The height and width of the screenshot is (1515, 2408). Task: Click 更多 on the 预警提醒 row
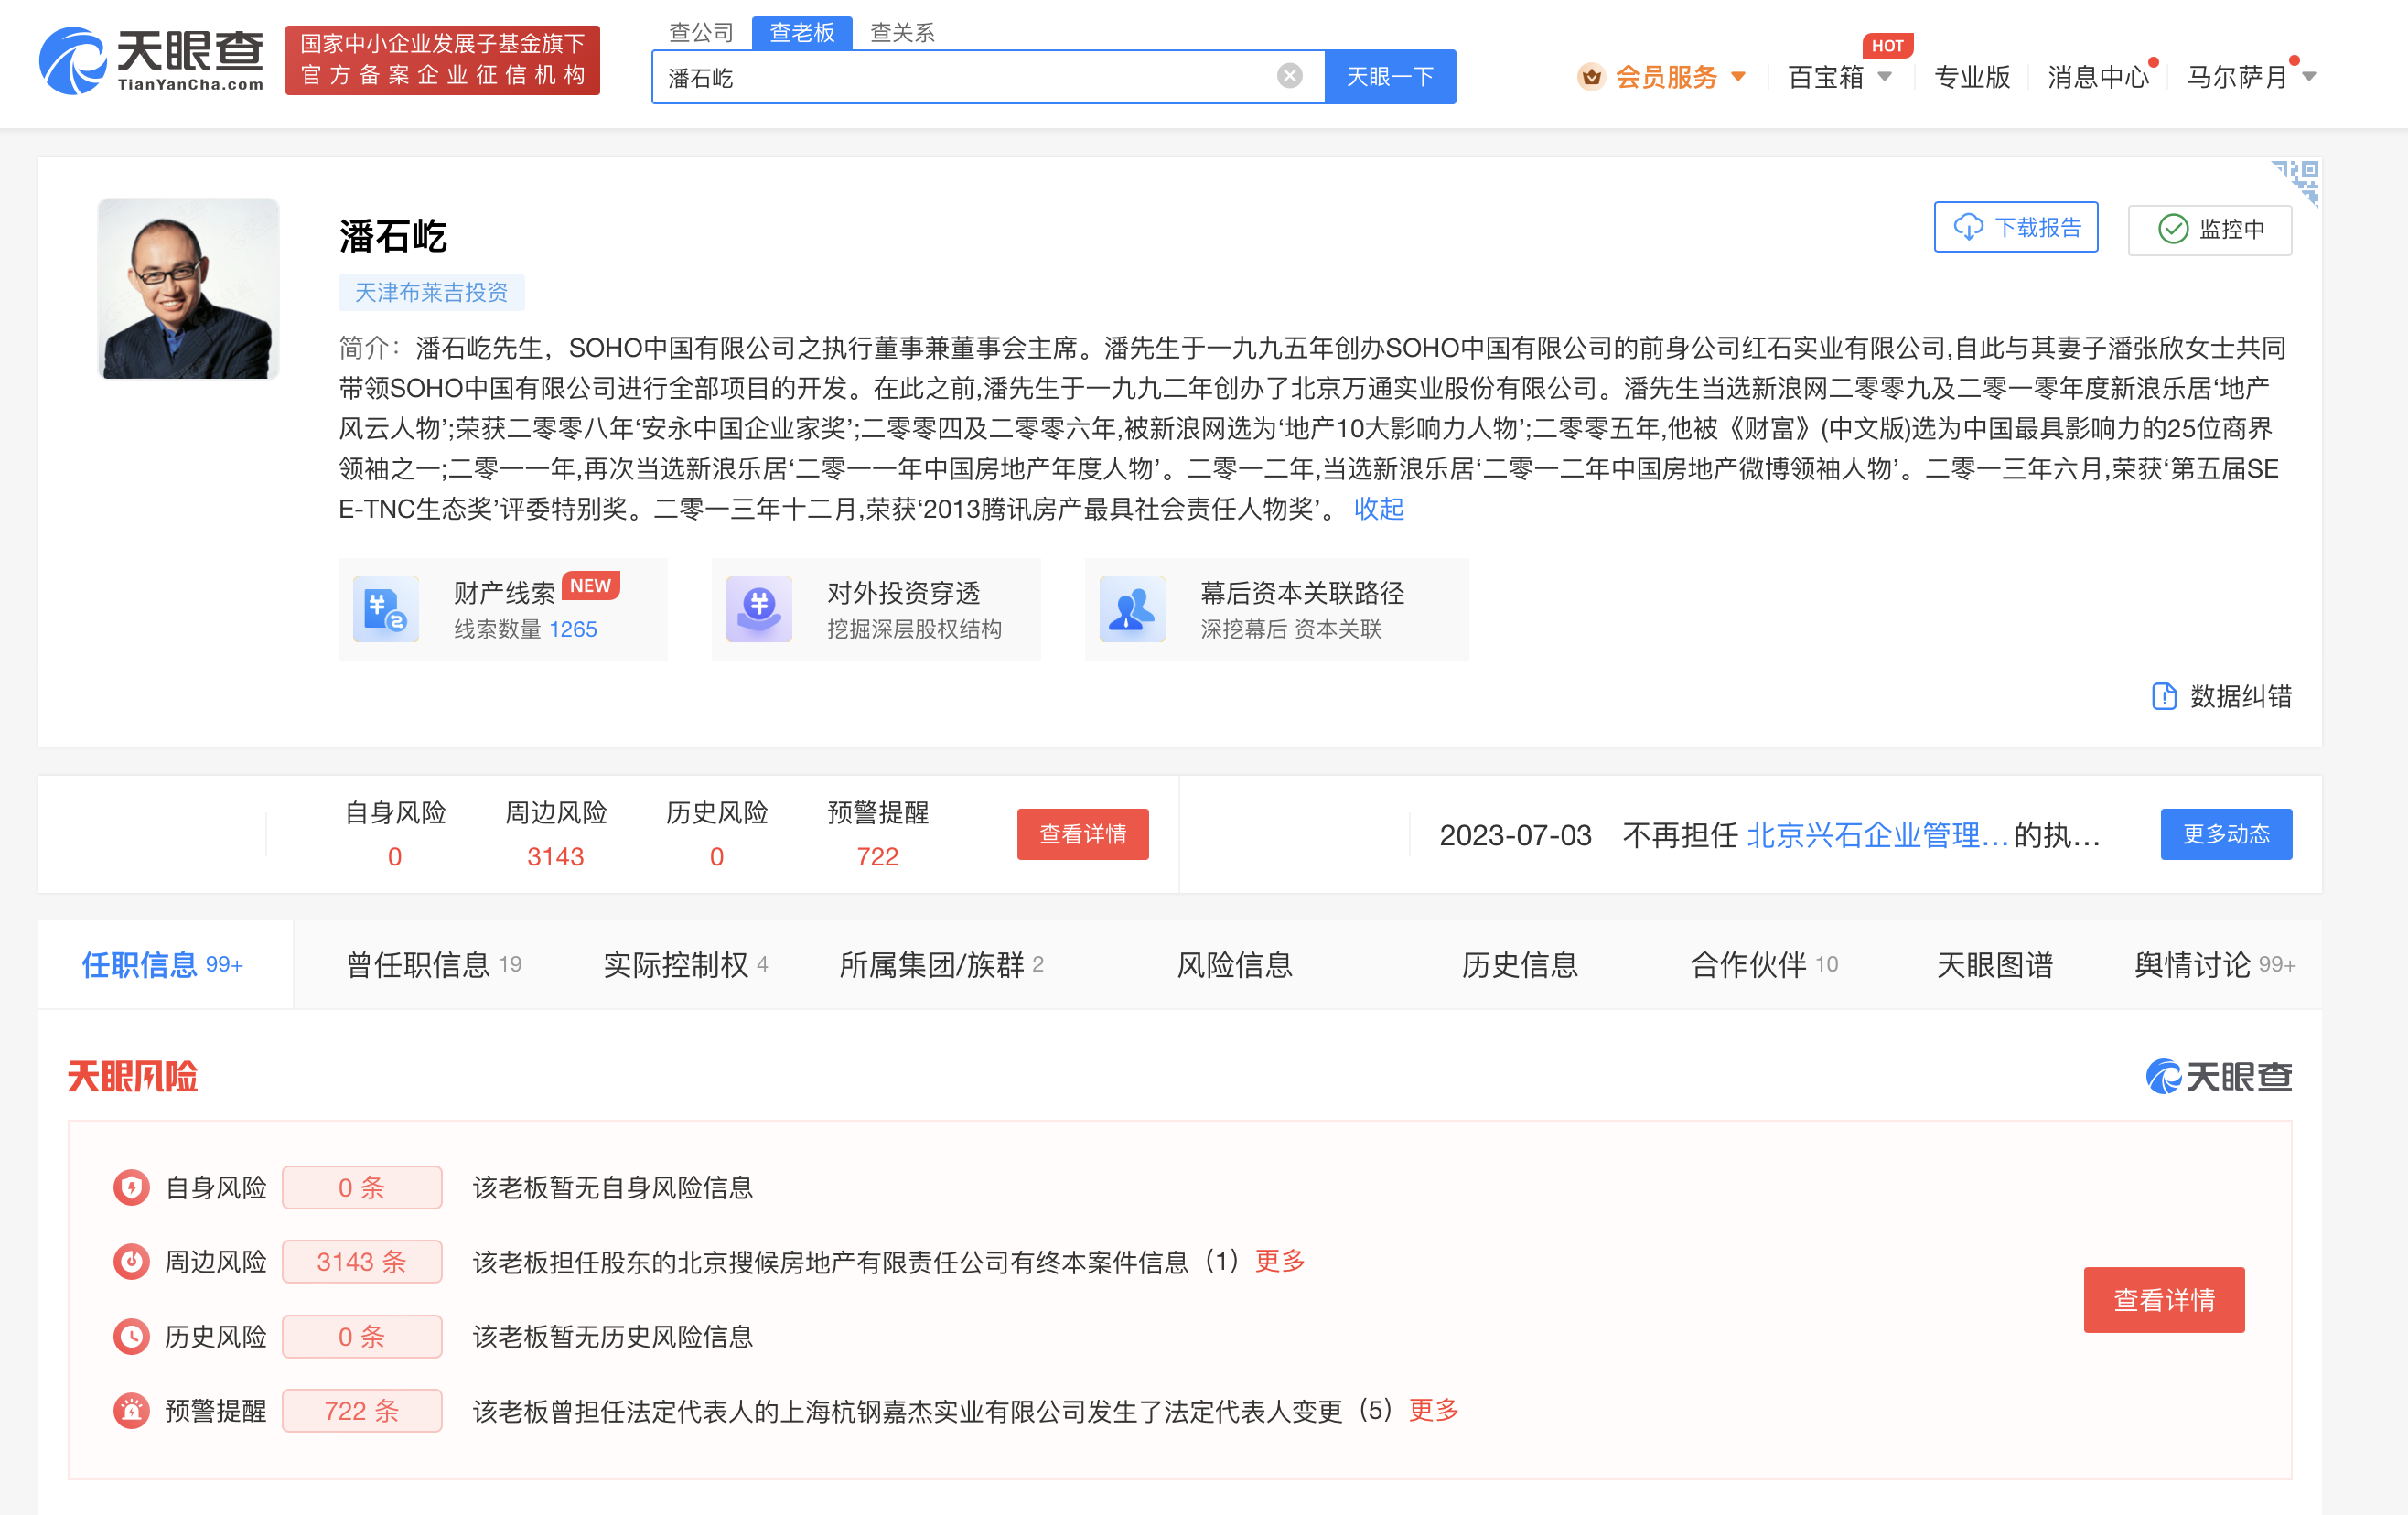pos(1433,1410)
